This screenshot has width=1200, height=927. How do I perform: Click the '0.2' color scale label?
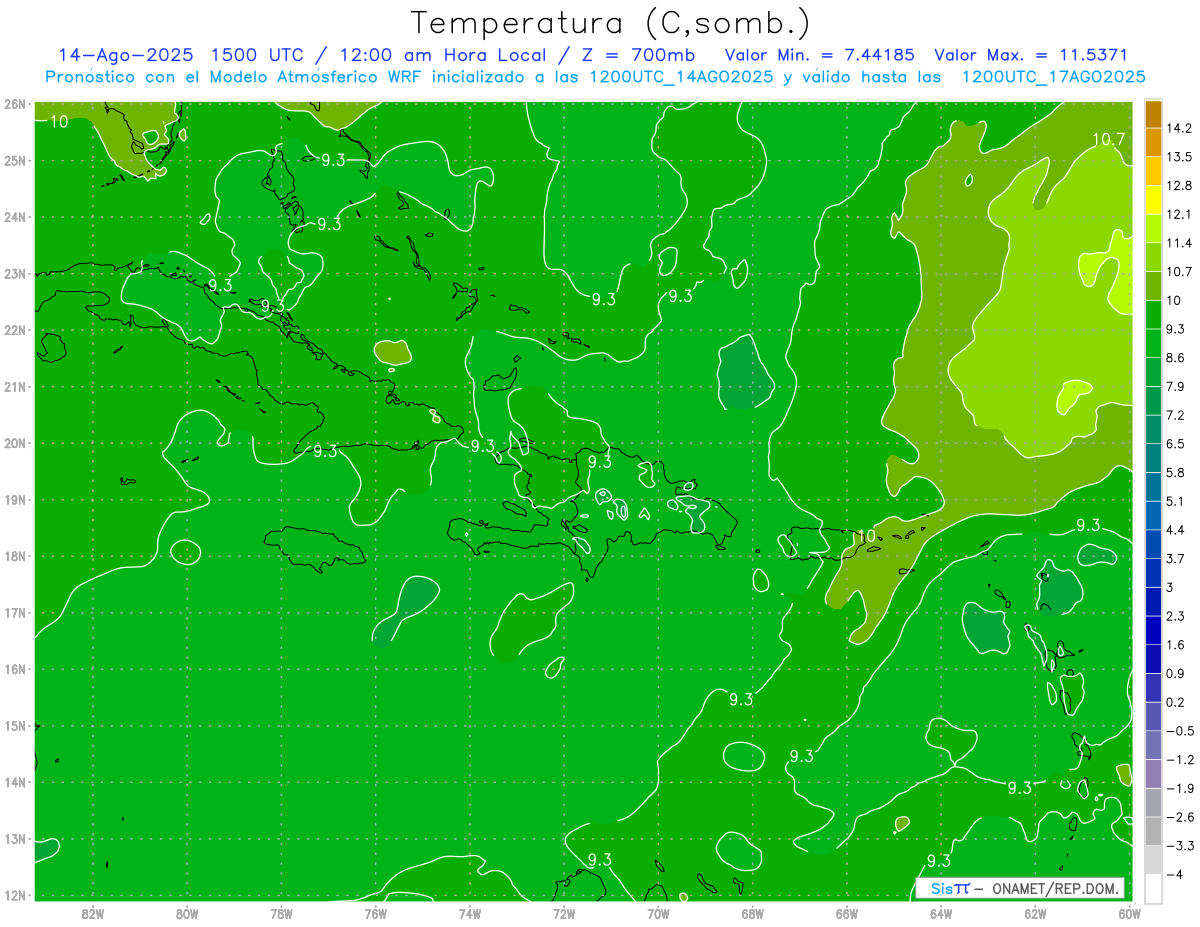[x=1176, y=702]
